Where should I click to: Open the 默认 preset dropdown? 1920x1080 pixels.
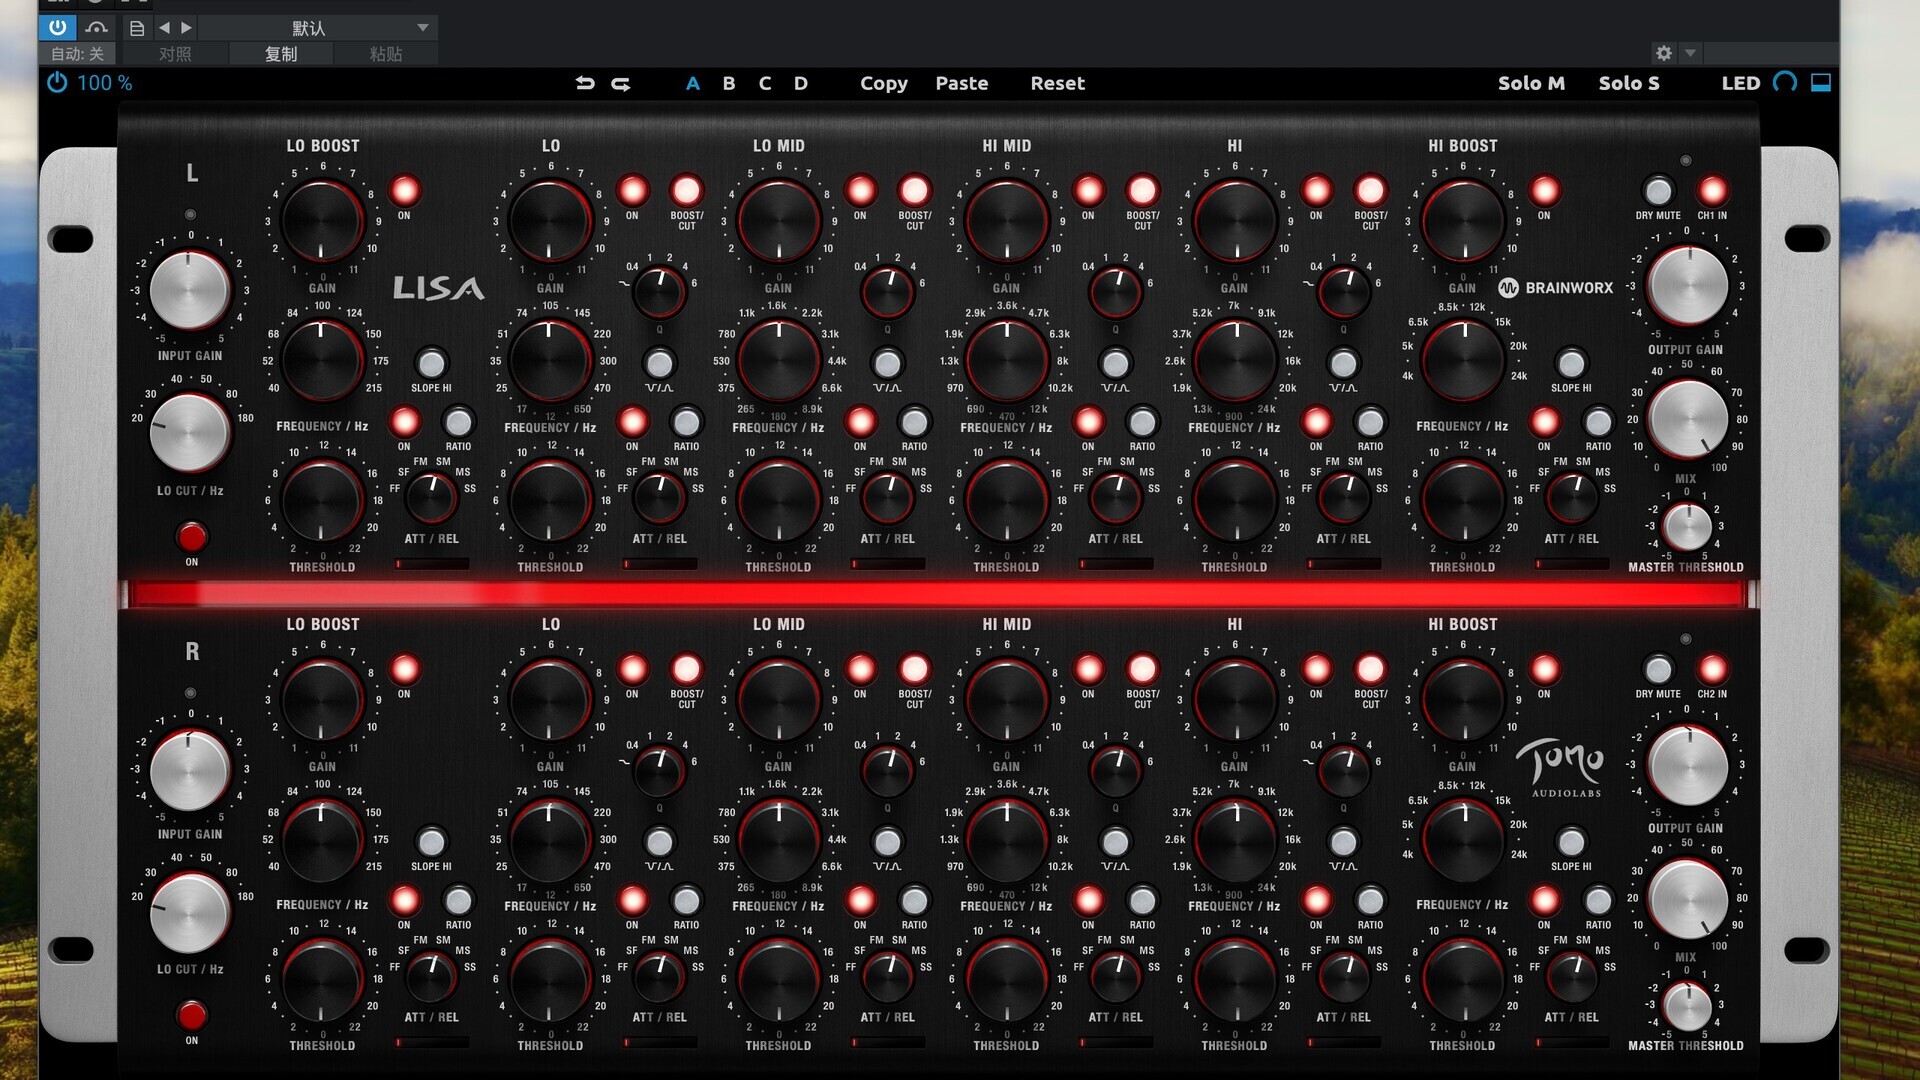tap(316, 28)
